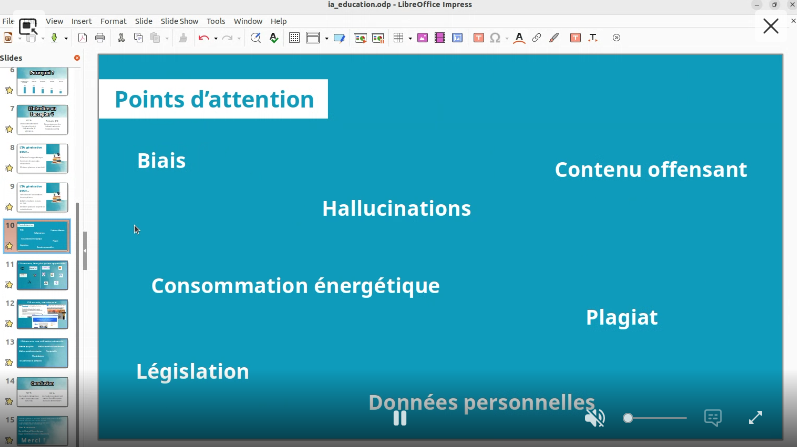The width and height of the screenshot is (797, 447).
Task: Start slideshow from current slide icon
Action: click(378, 38)
